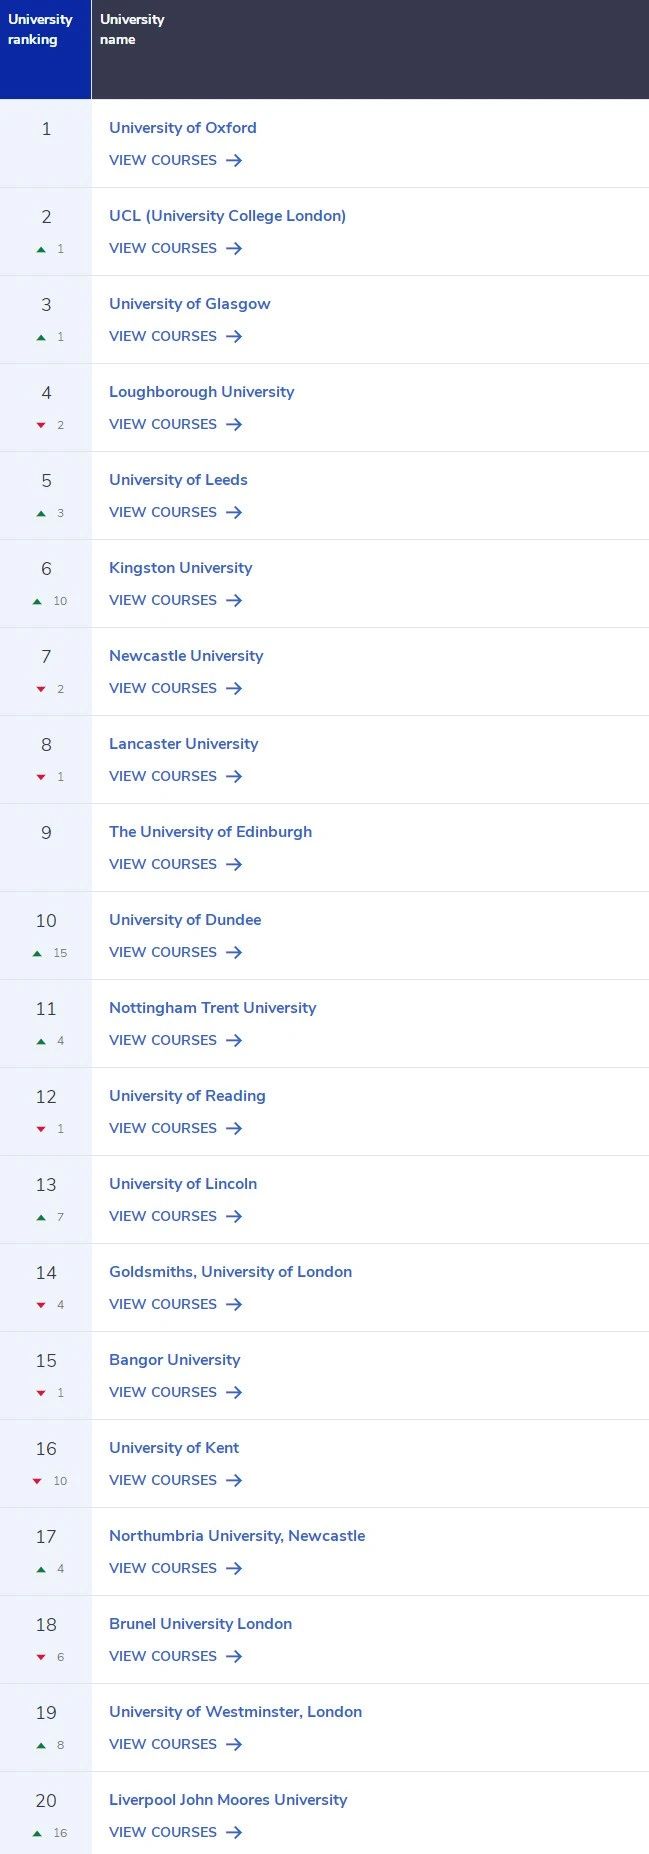
Task: Click the arrow icon under University of Dundee
Action: 234,952
